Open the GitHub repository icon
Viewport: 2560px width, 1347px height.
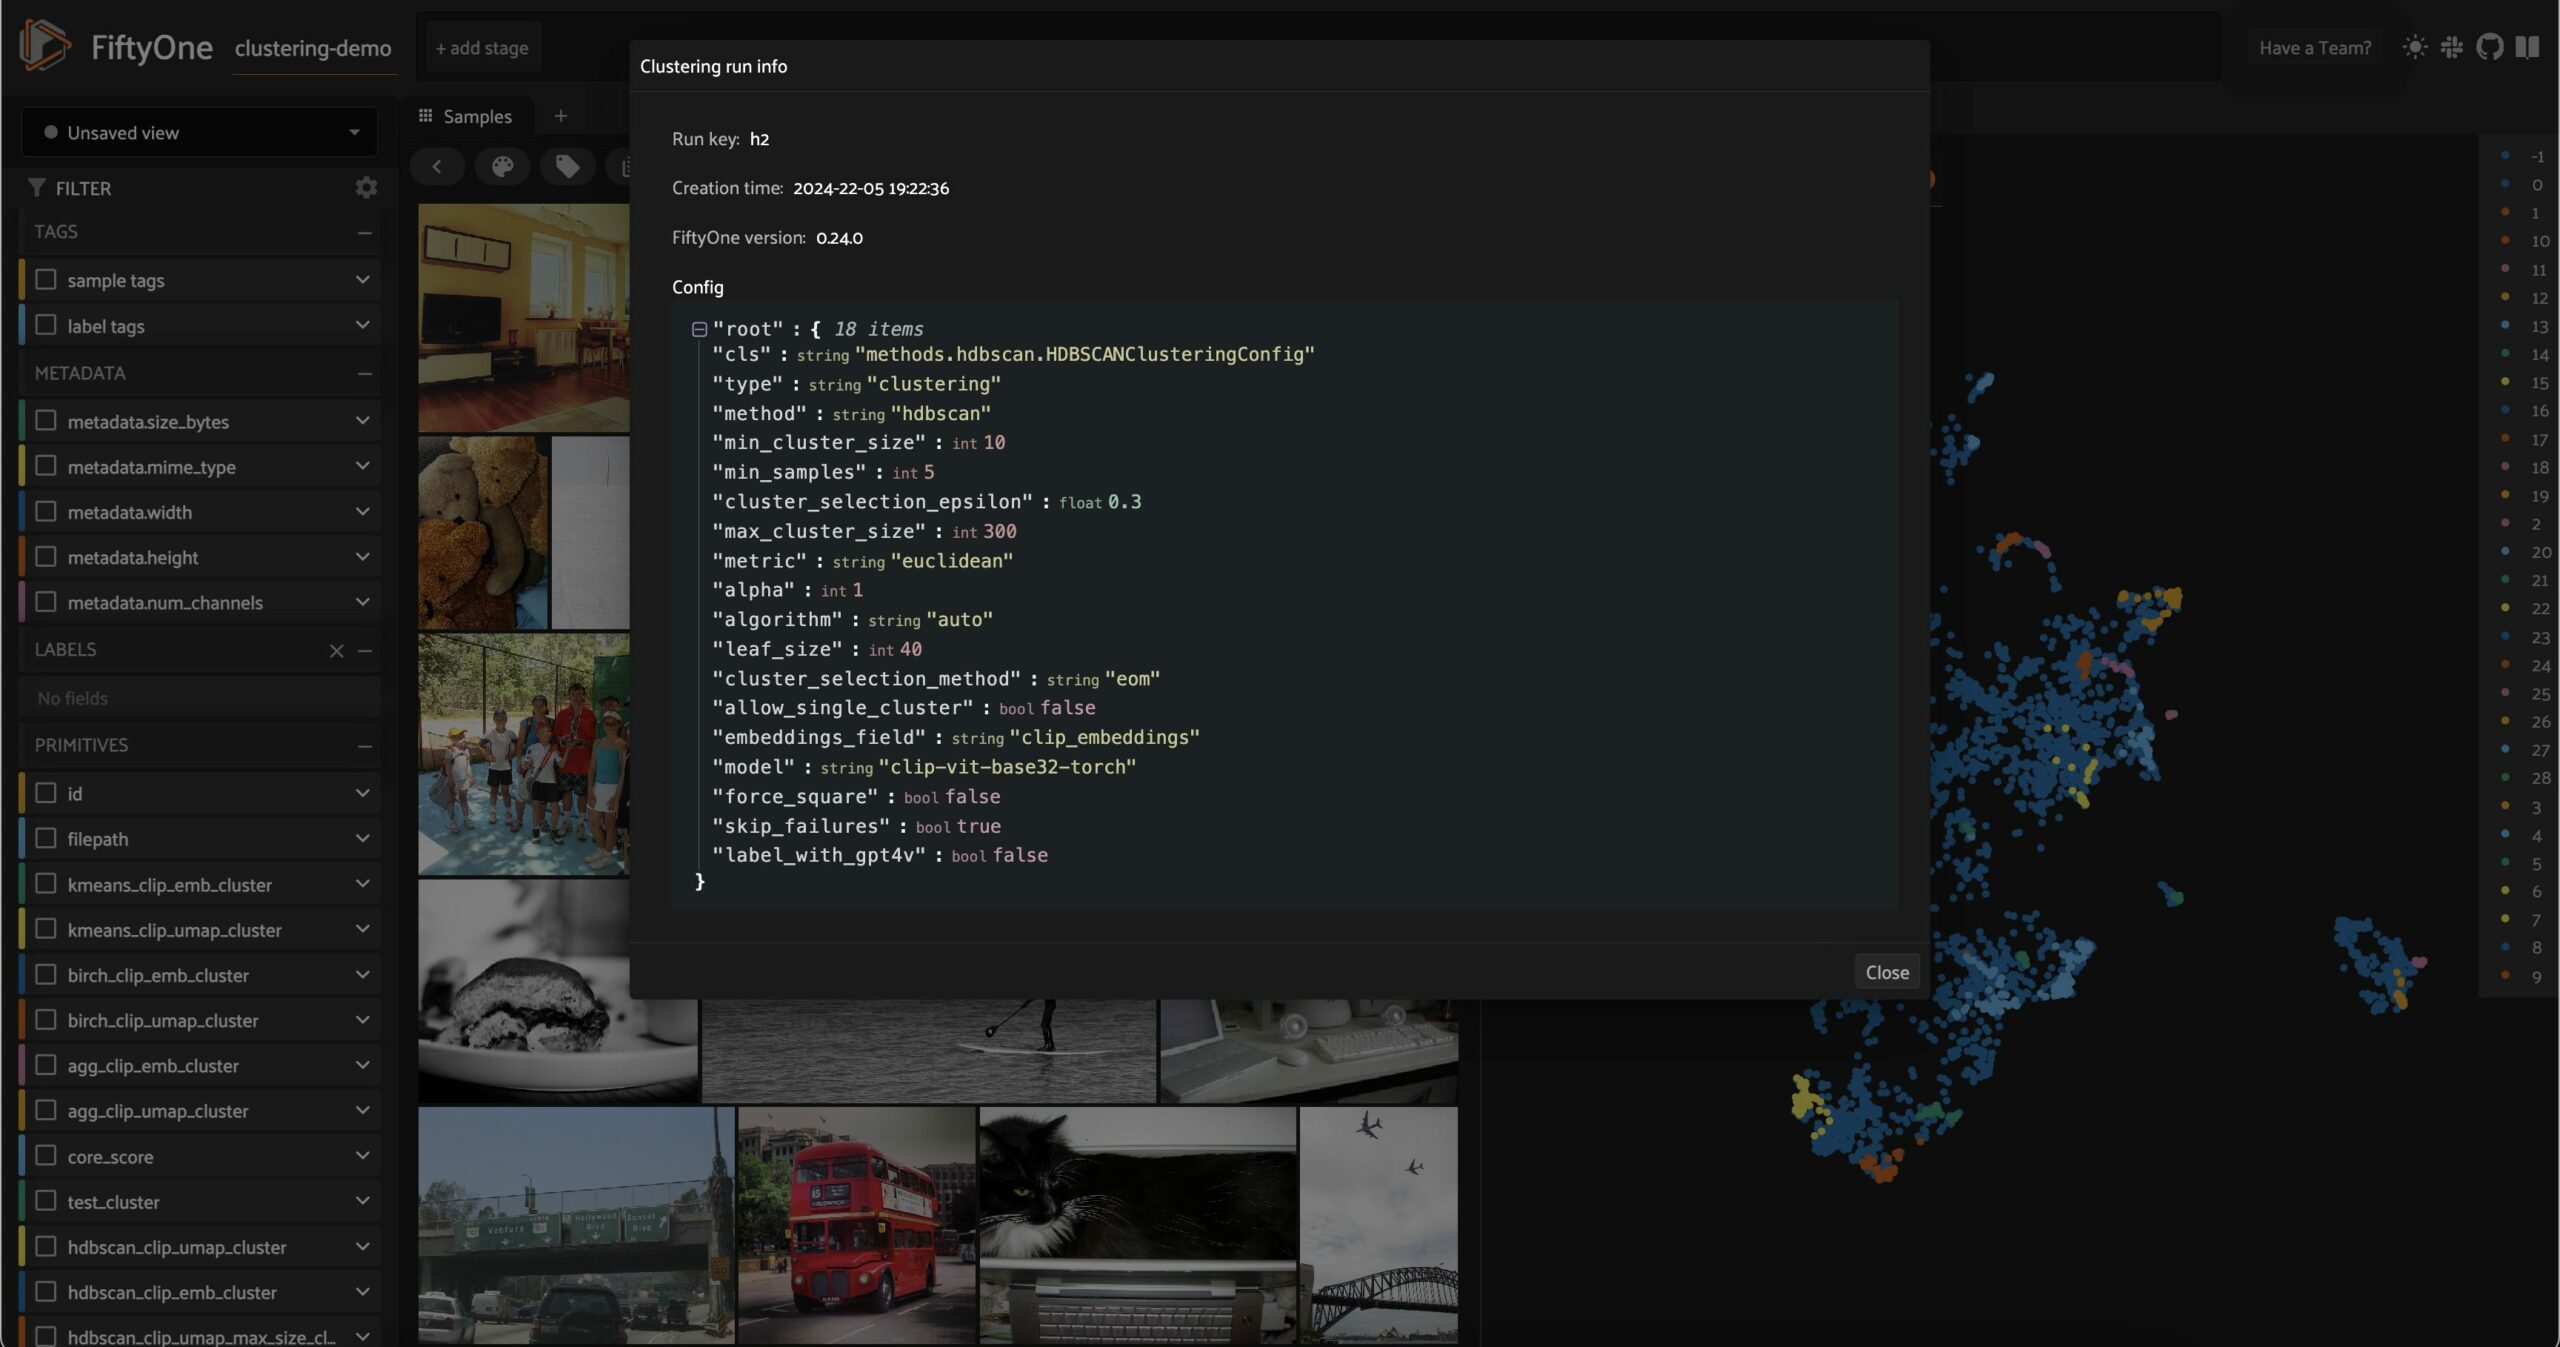[2489, 47]
